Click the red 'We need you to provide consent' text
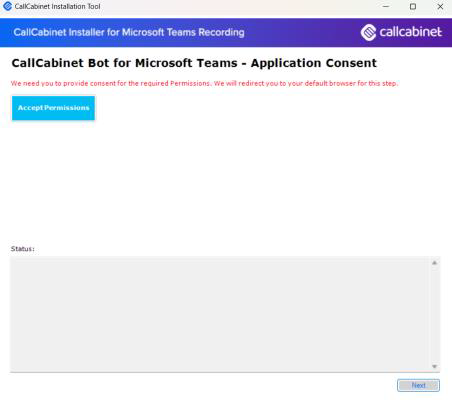This screenshot has height=400, width=452. click(x=204, y=83)
